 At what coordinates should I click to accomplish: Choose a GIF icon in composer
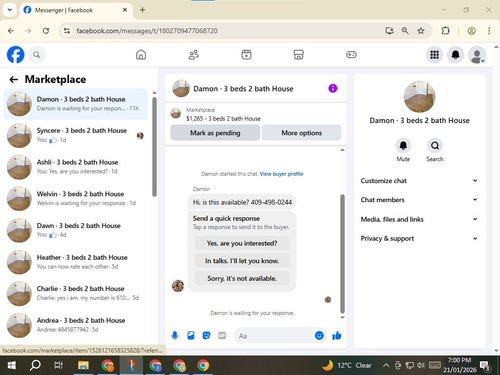point(222,335)
